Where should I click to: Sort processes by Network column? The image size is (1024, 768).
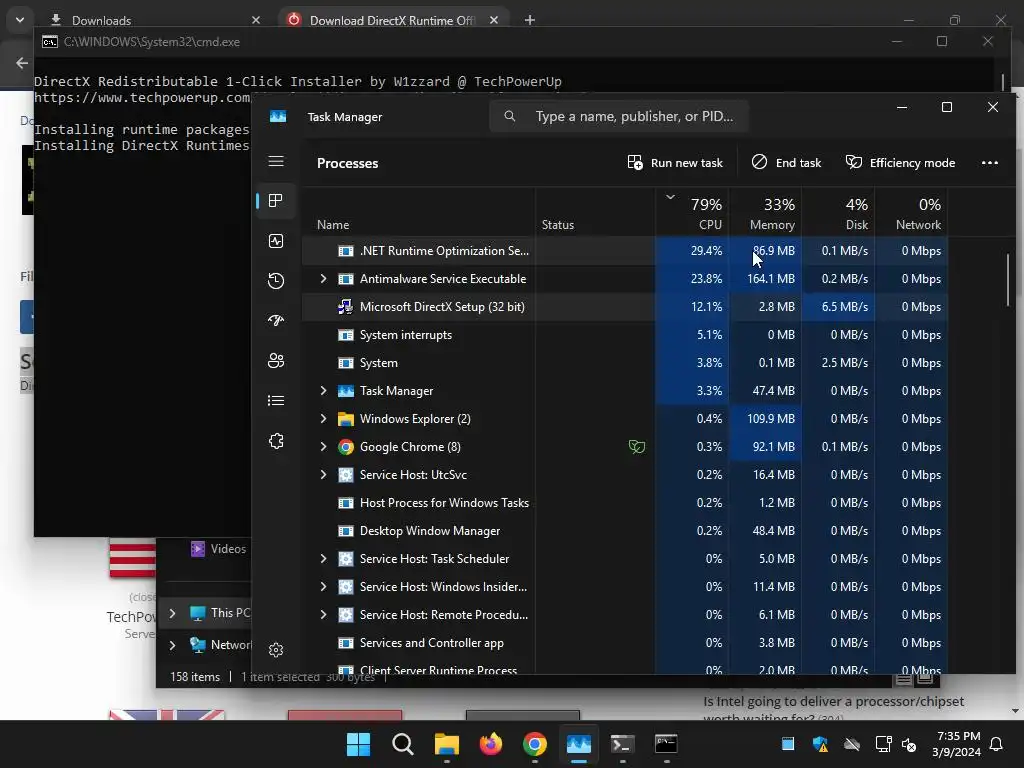click(x=912, y=212)
